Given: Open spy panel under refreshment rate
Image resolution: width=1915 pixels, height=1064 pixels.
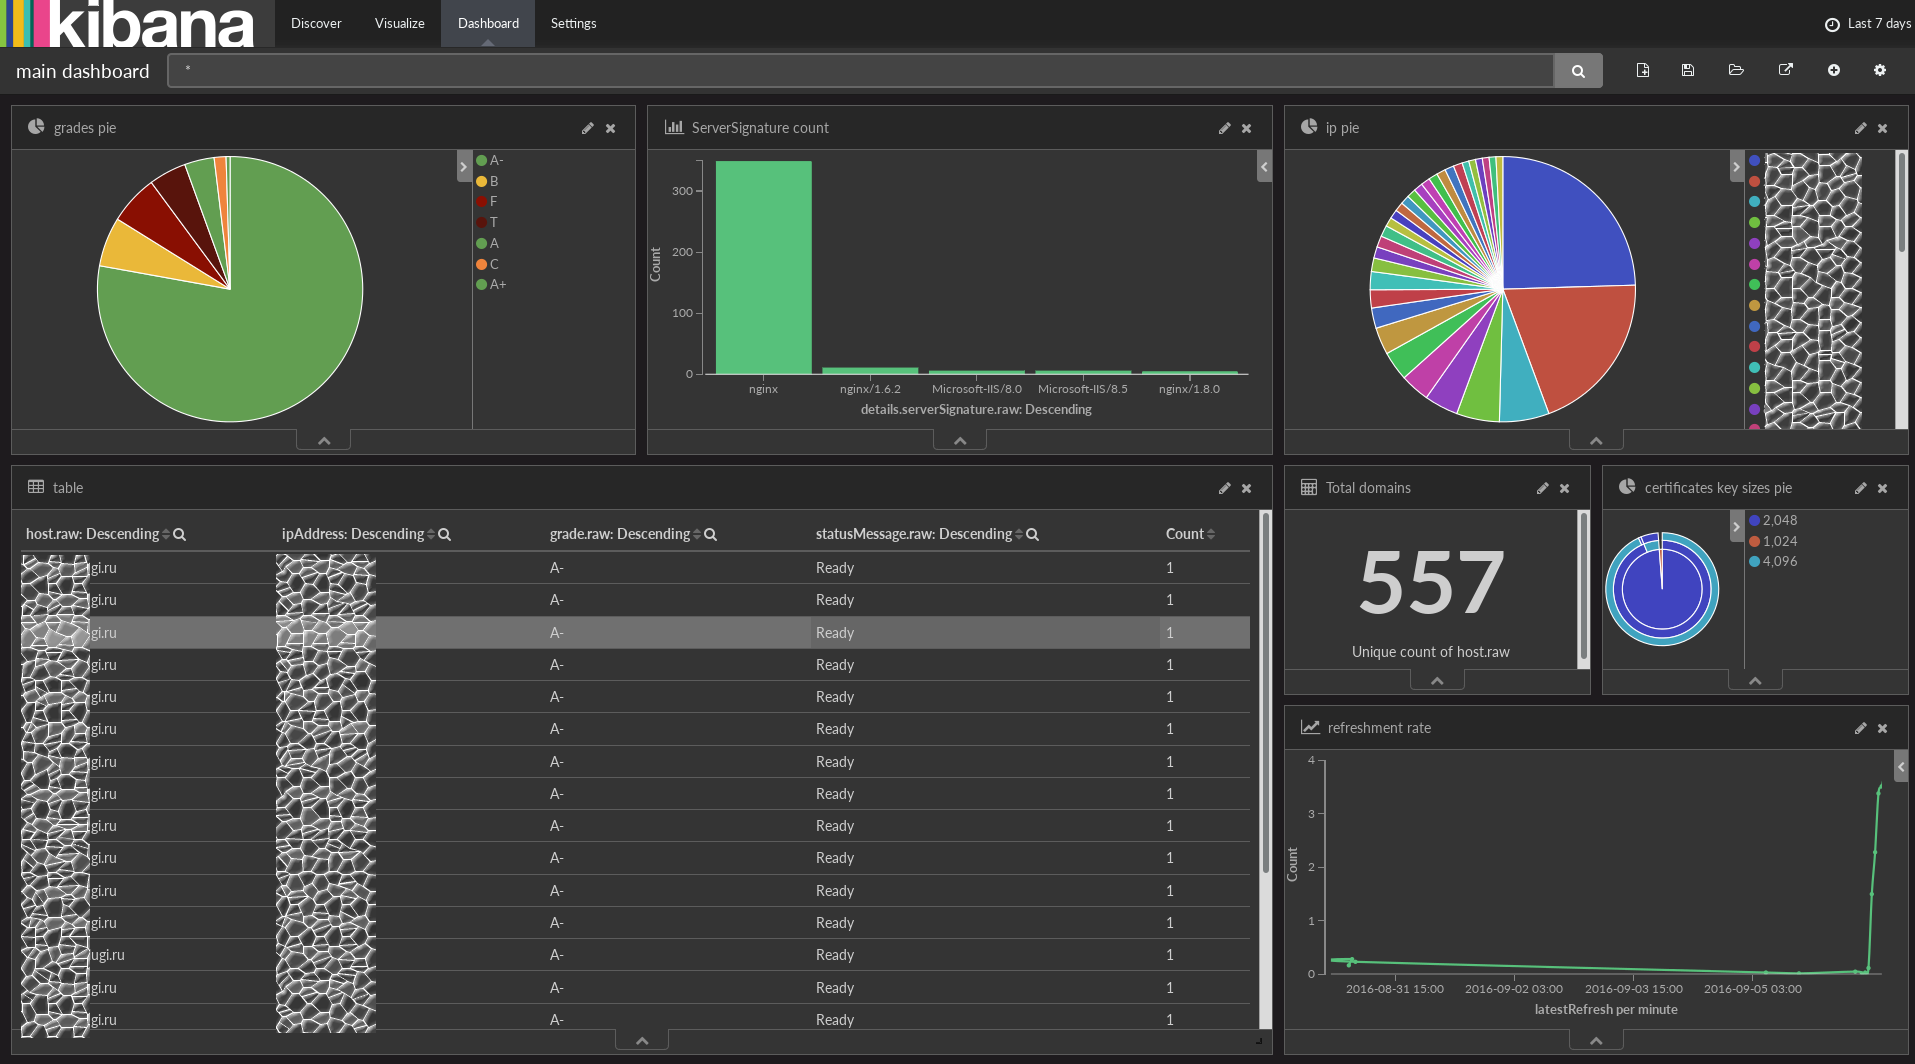Looking at the screenshot, I should click(x=1596, y=1041).
